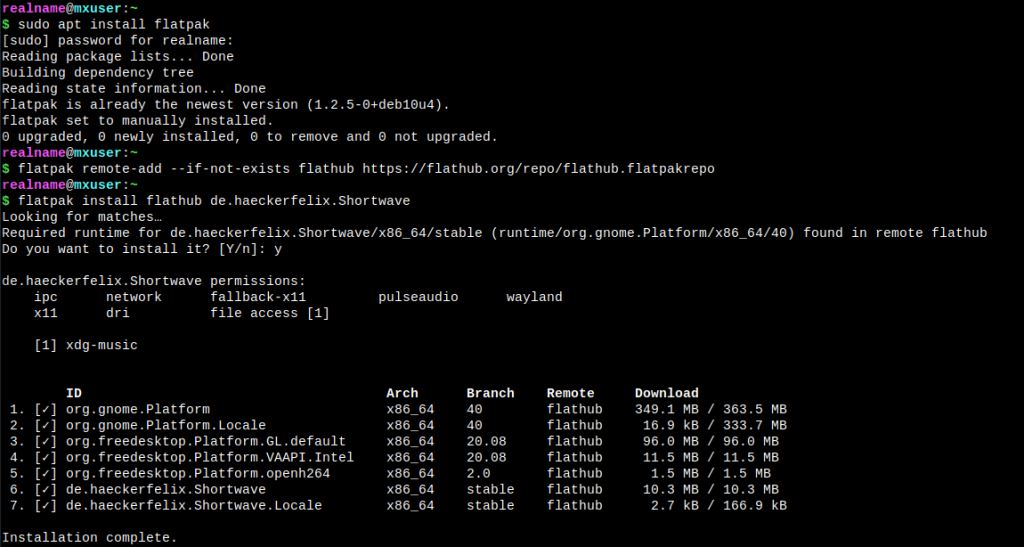Click the org.gnome.Platform checkmark box
1024x547 pixels.
(46, 409)
